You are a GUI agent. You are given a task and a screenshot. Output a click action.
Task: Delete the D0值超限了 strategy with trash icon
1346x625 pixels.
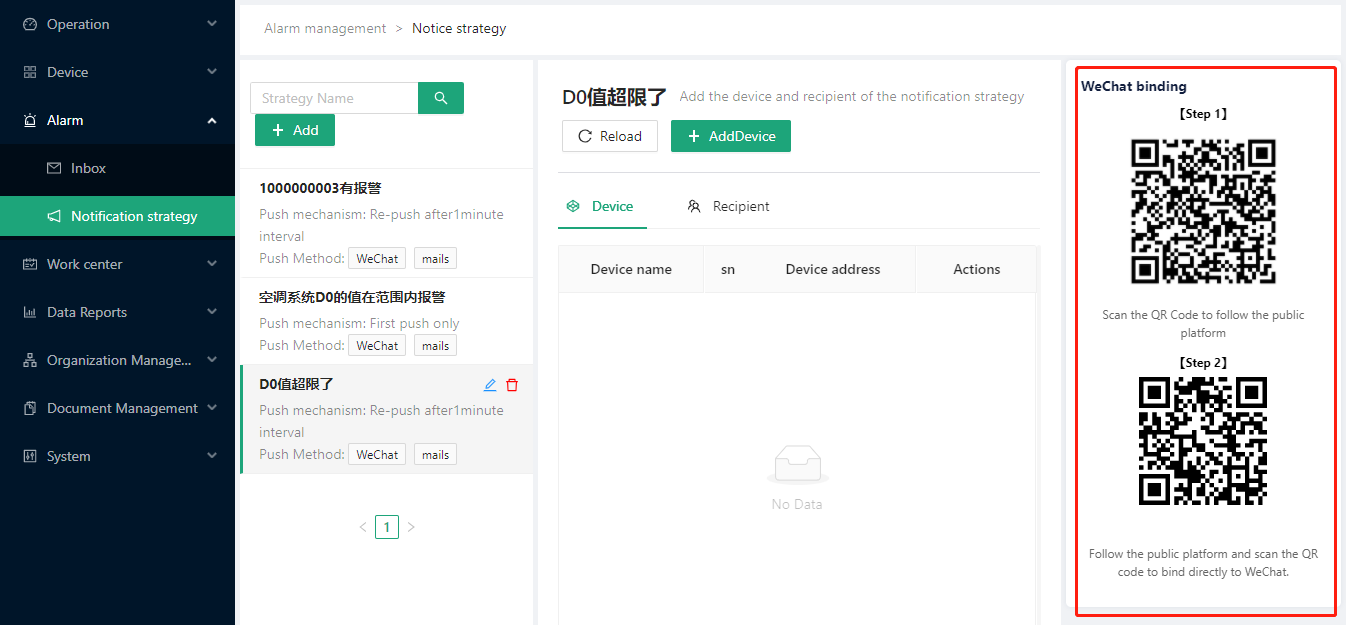[x=512, y=385]
